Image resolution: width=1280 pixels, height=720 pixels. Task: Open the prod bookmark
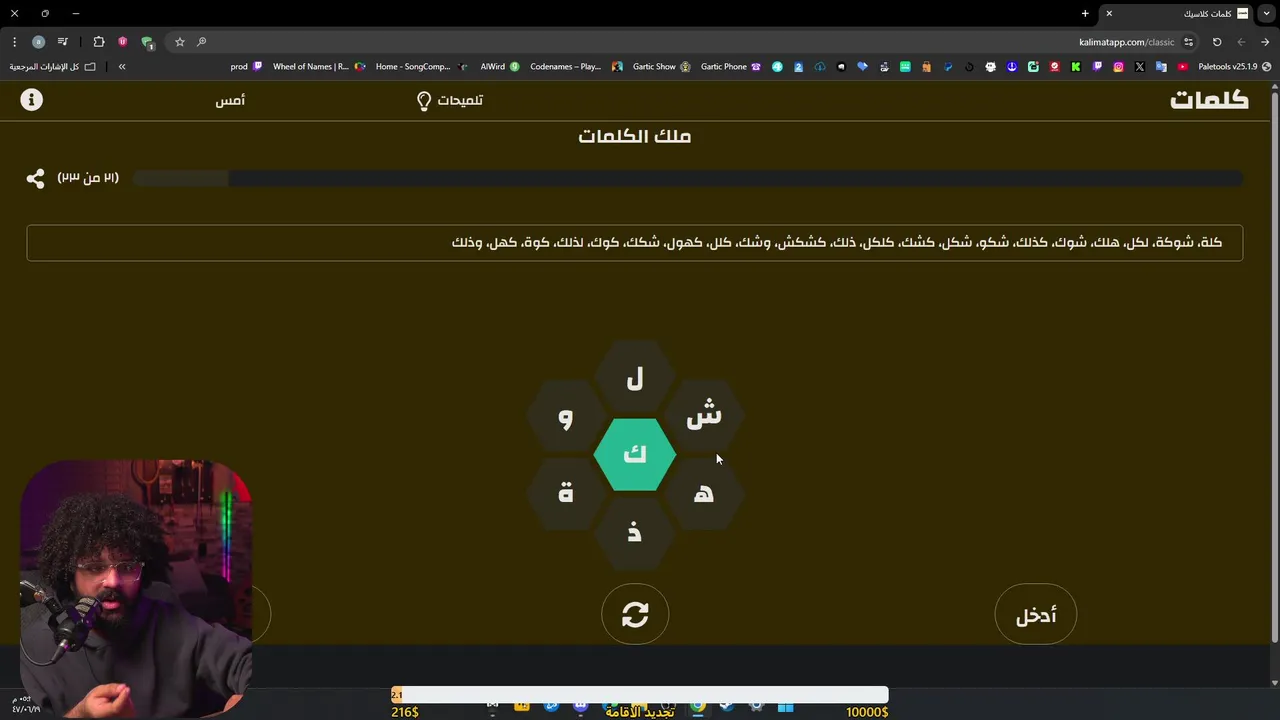click(246, 67)
